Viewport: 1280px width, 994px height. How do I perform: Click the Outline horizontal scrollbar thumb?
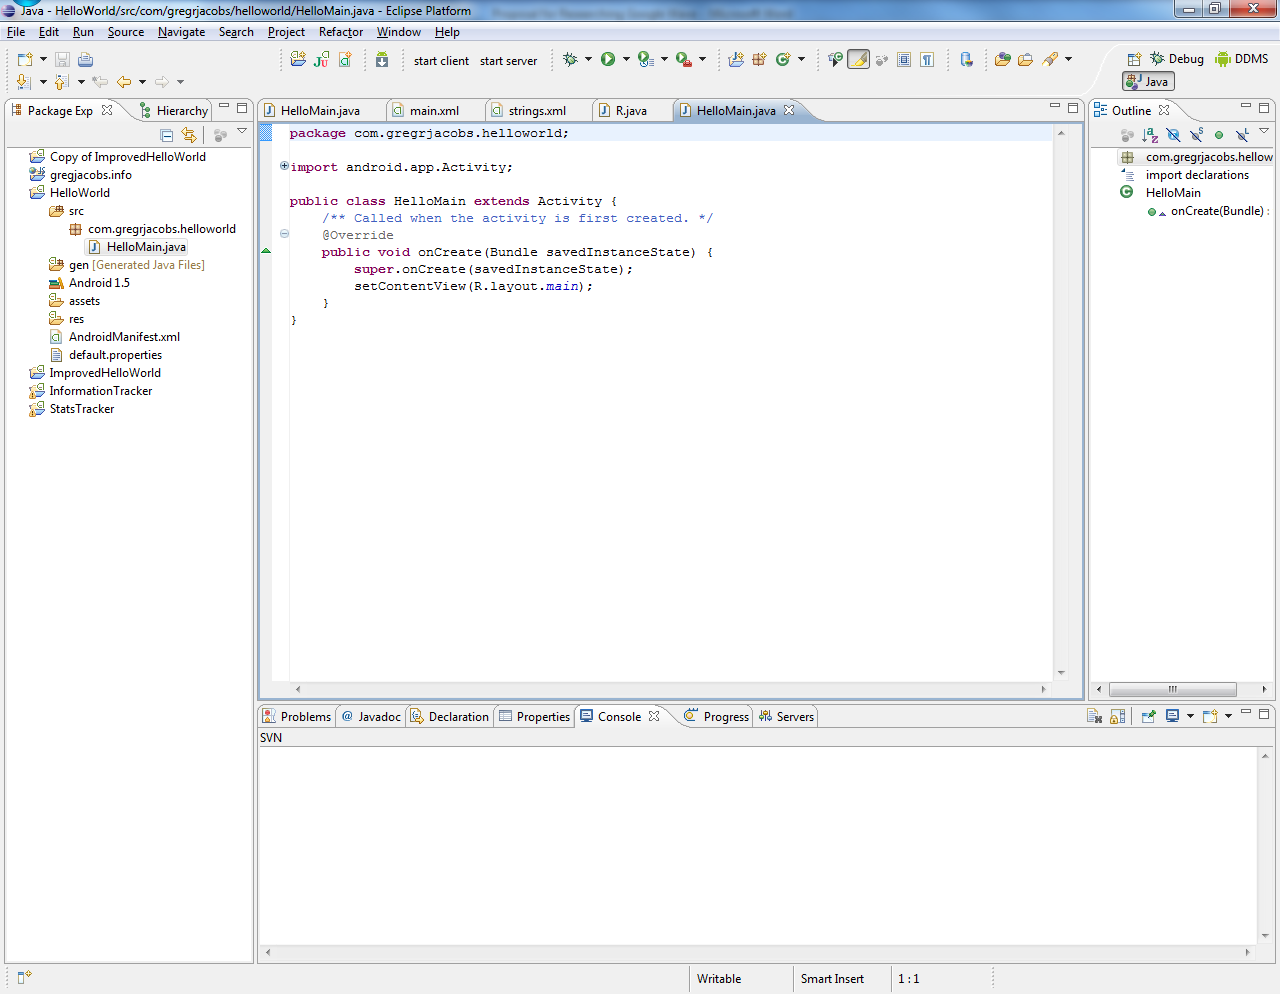[1172, 689]
